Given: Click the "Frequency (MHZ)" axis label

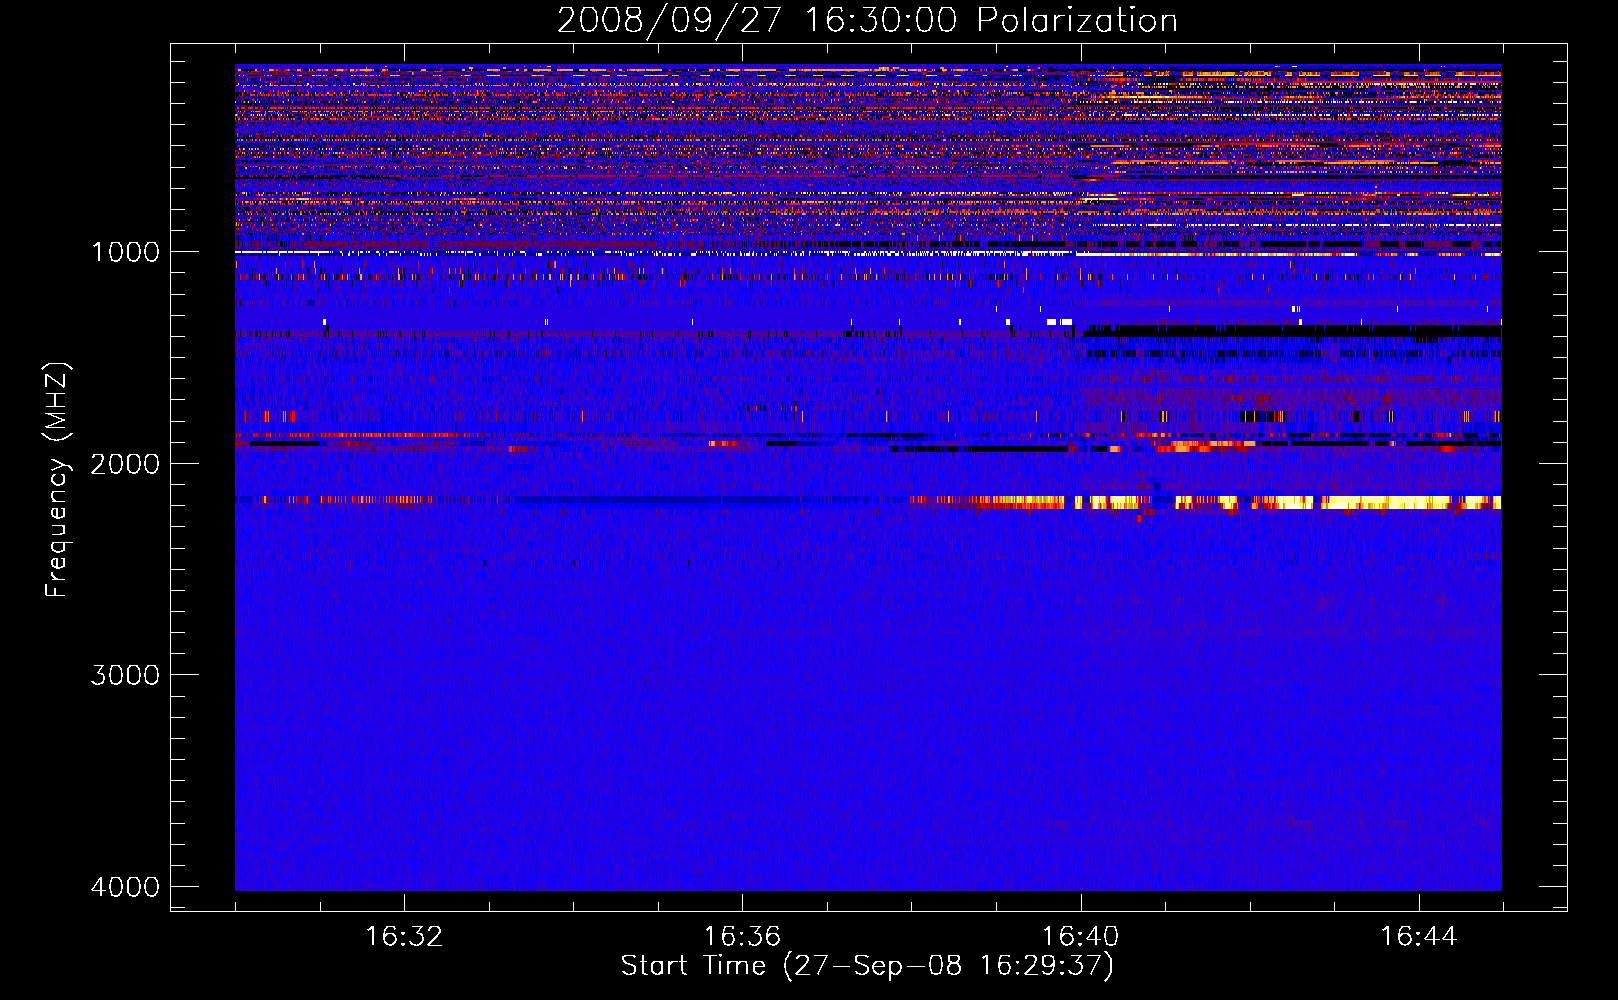Looking at the screenshot, I should pos(58,481).
